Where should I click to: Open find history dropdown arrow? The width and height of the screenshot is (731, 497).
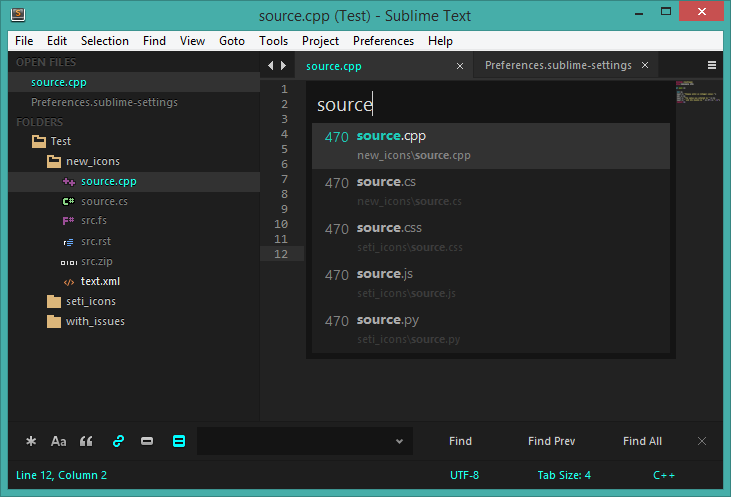399,442
